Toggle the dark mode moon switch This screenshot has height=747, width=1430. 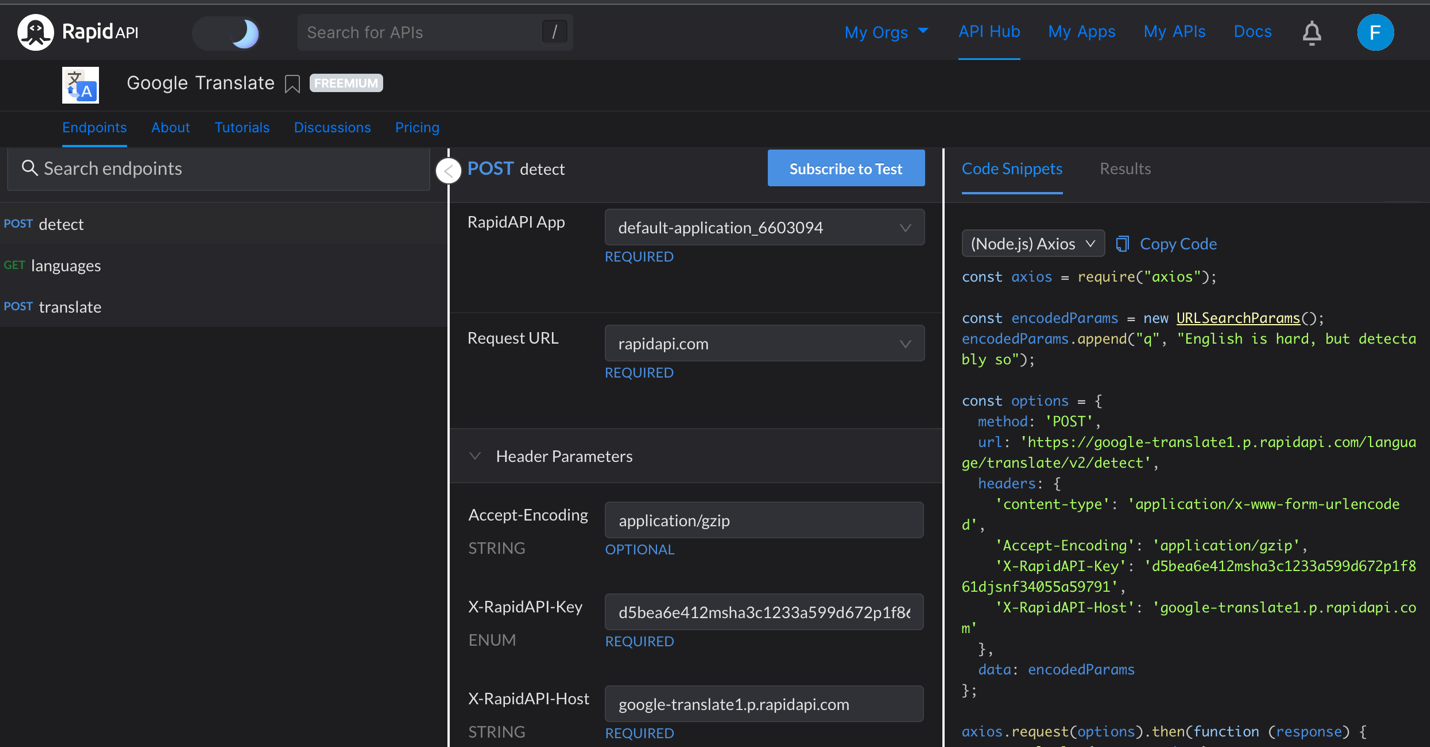(x=227, y=33)
